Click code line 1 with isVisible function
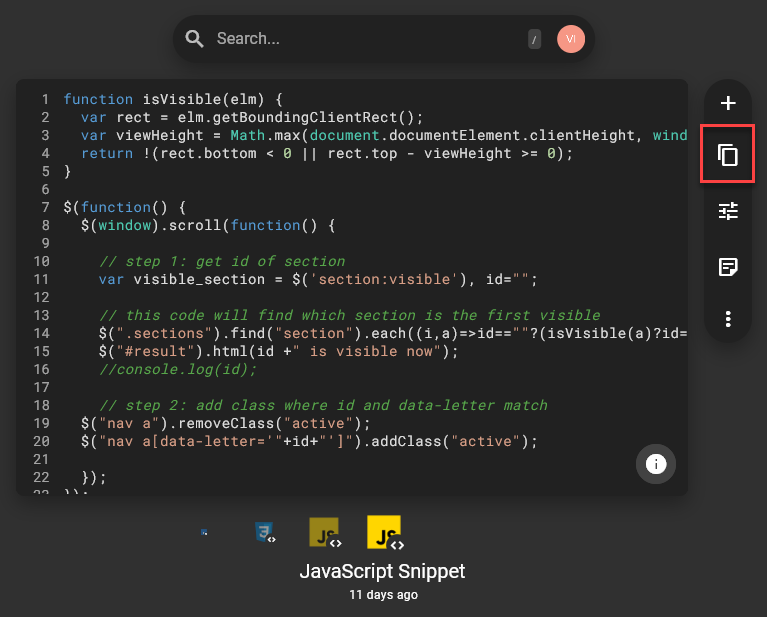Screen dimensions: 767x617 174,99
